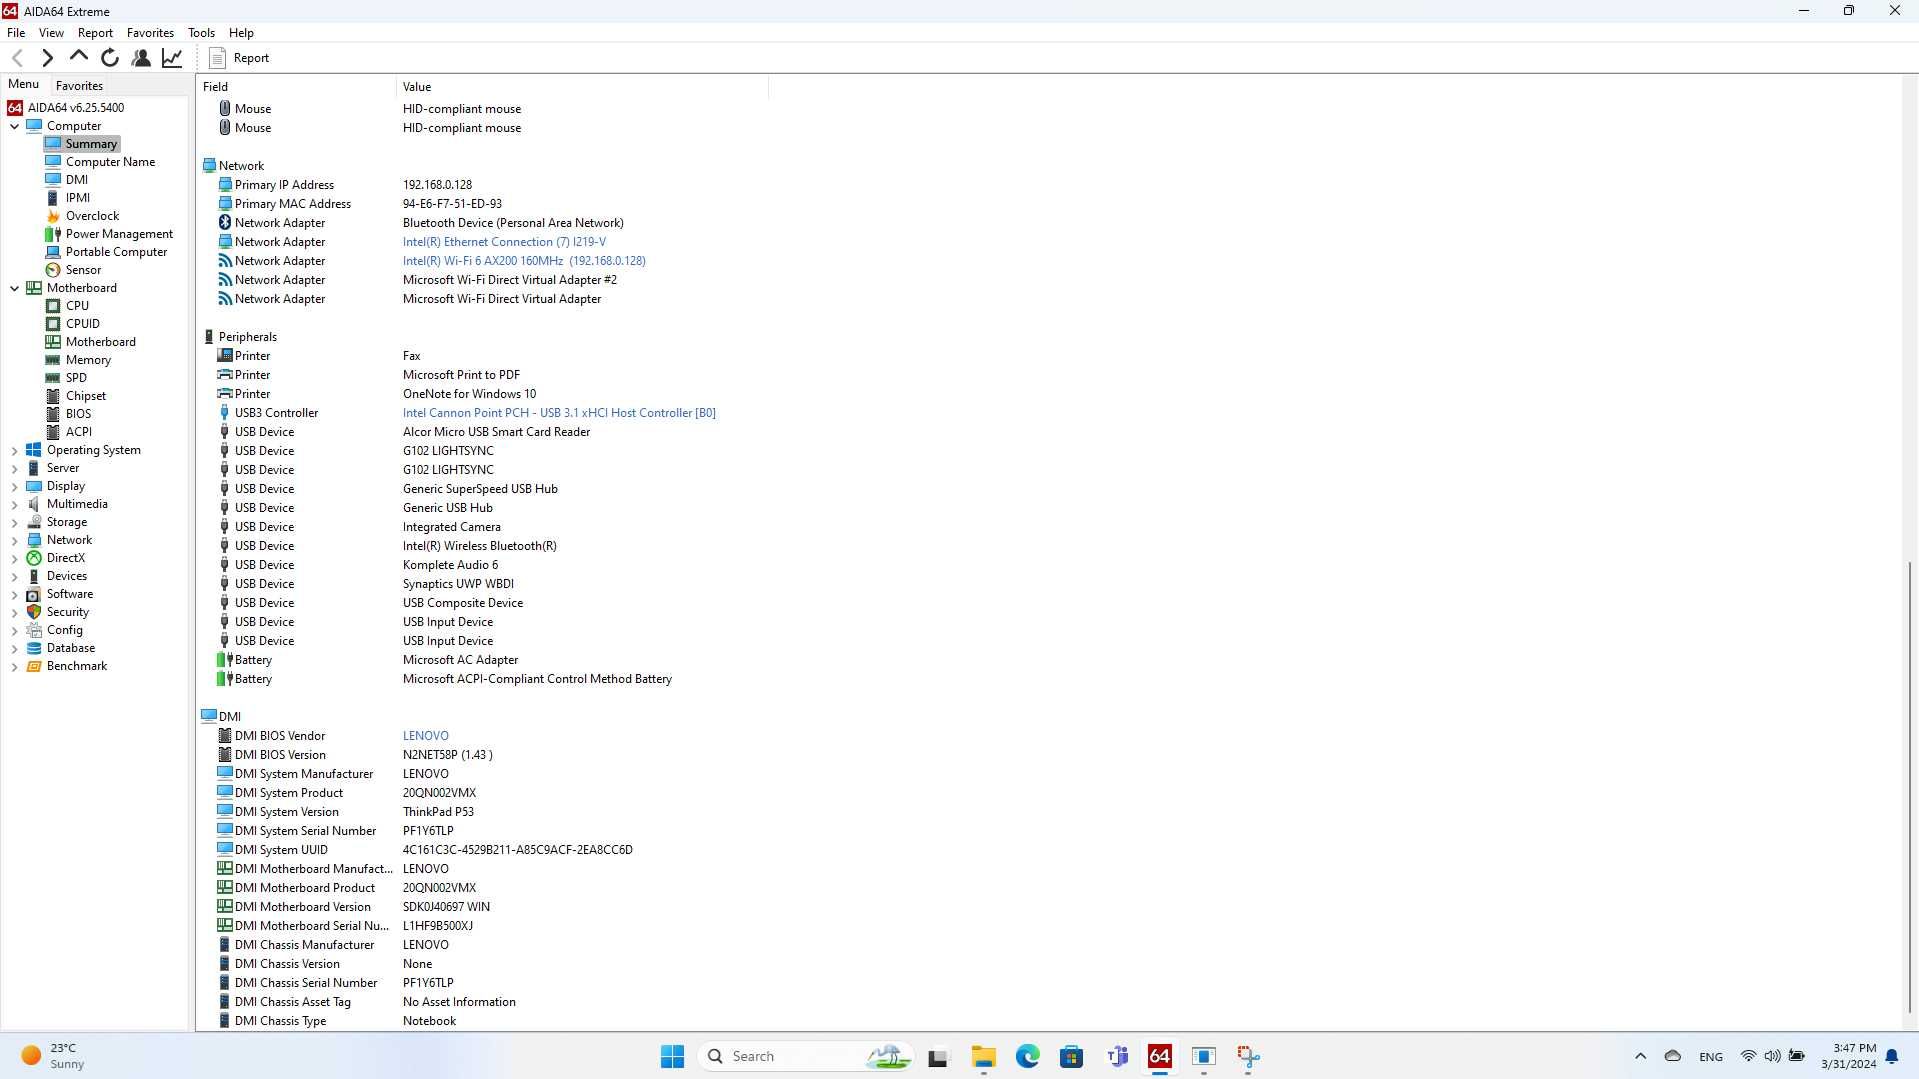Collapse the Motherboard tree node
This screenshot has width=1919, height=1079.
[x=14, y=288]
